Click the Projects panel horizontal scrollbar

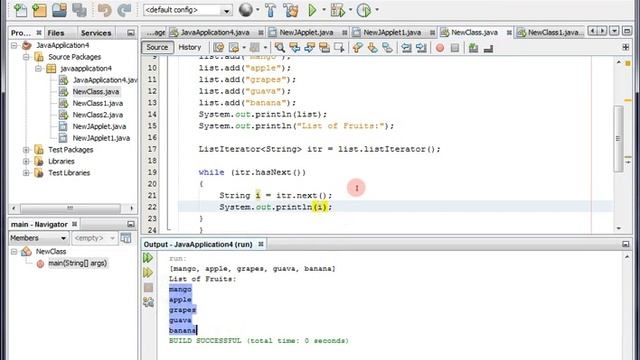pyautogui.click(x=70, y=208)
